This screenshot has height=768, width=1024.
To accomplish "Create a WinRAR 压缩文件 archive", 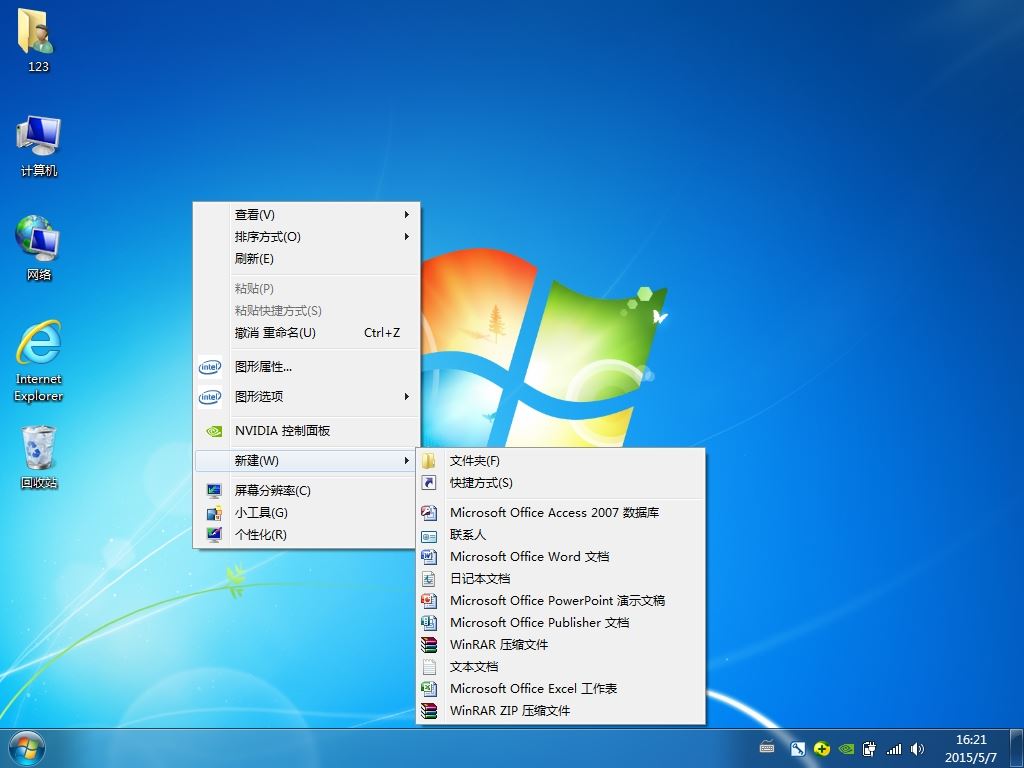I will pyautogui.click(x=560, y=645).
